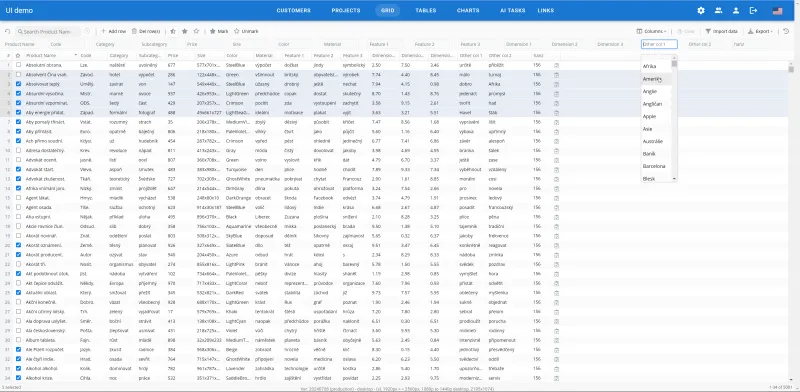Viewport: 800px width, 392px height.
Task: Toggle the checkbox for row 9 Ach přímo soudní
Action: pos(18,141)
